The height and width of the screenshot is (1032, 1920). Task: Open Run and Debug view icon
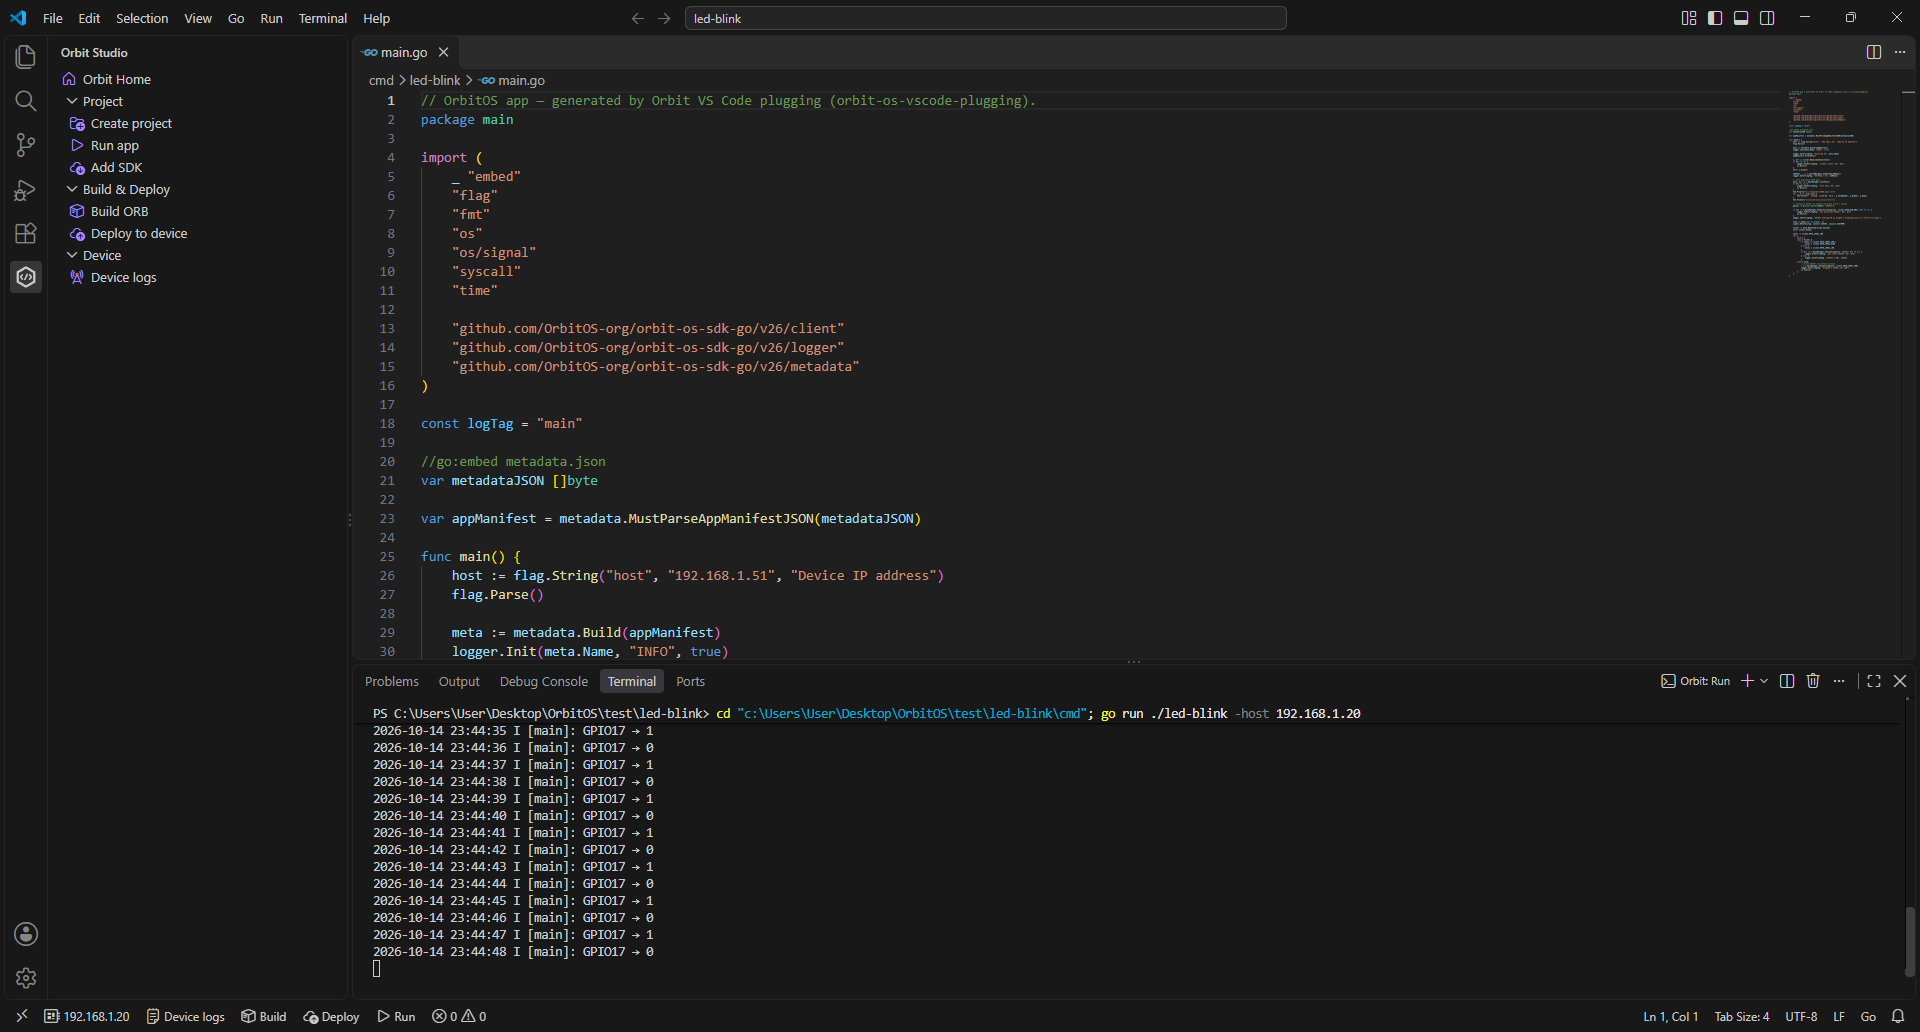pos(26,189)
